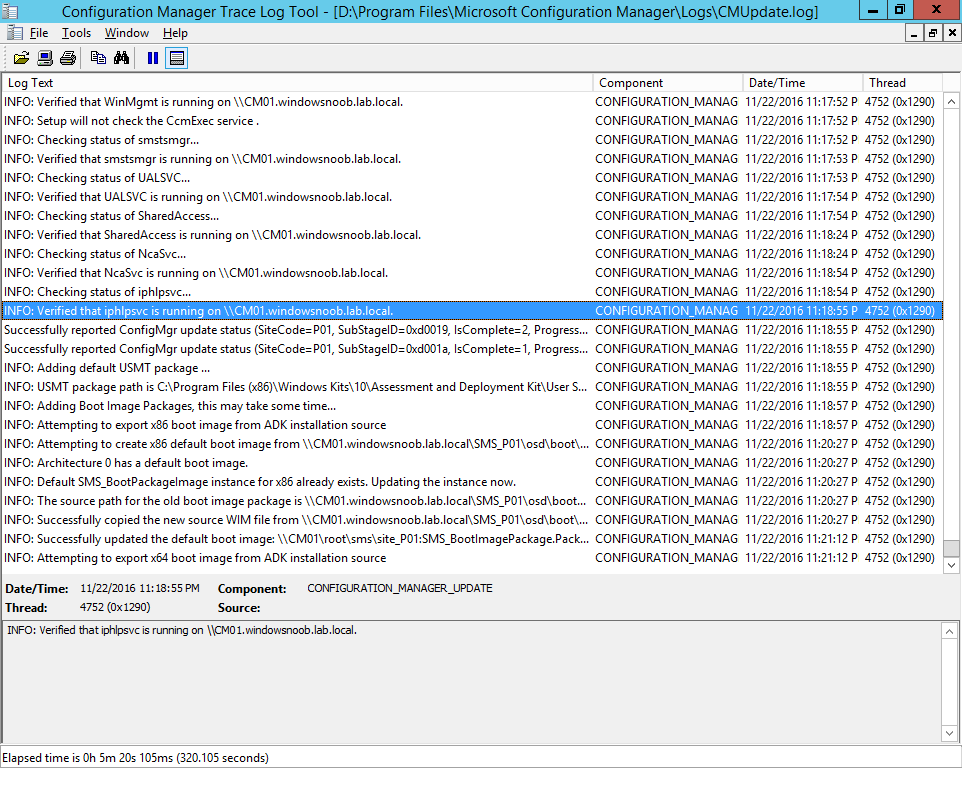The height and width of the screenshot is (799, 962).
Task: Open the Tools menu
Action: point(76,33)
